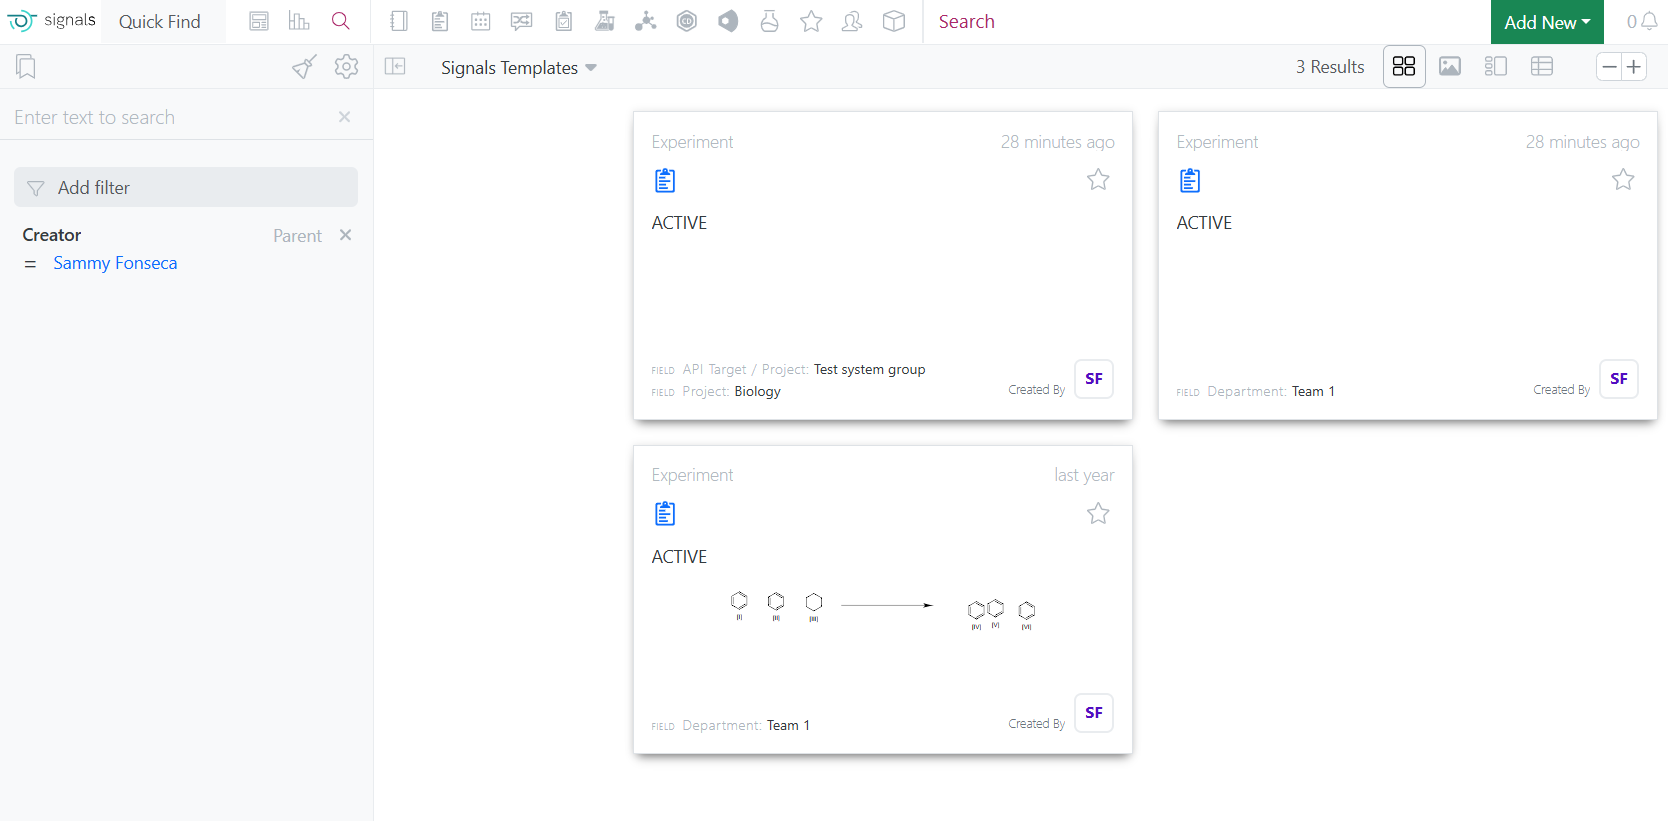
Task: Change the equals operator for Creator
Action: (x=30, y=264)
